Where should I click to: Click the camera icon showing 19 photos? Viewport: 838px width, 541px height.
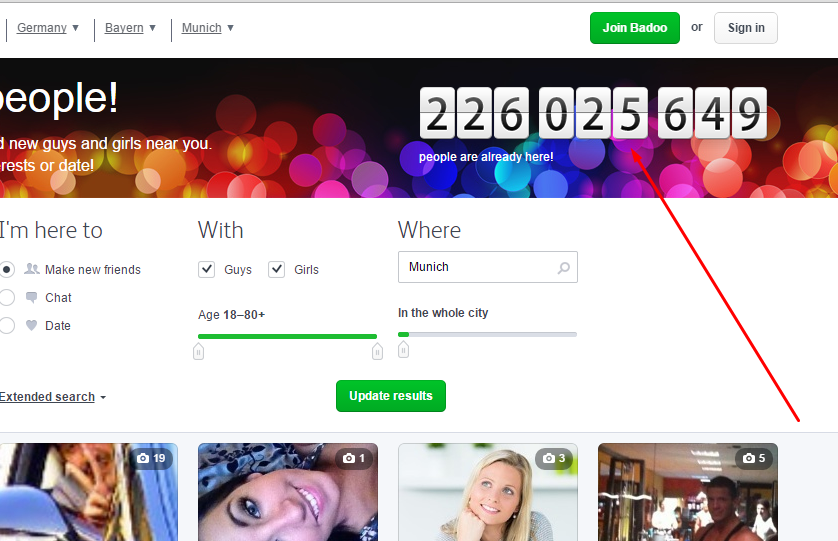coord(143,458)
